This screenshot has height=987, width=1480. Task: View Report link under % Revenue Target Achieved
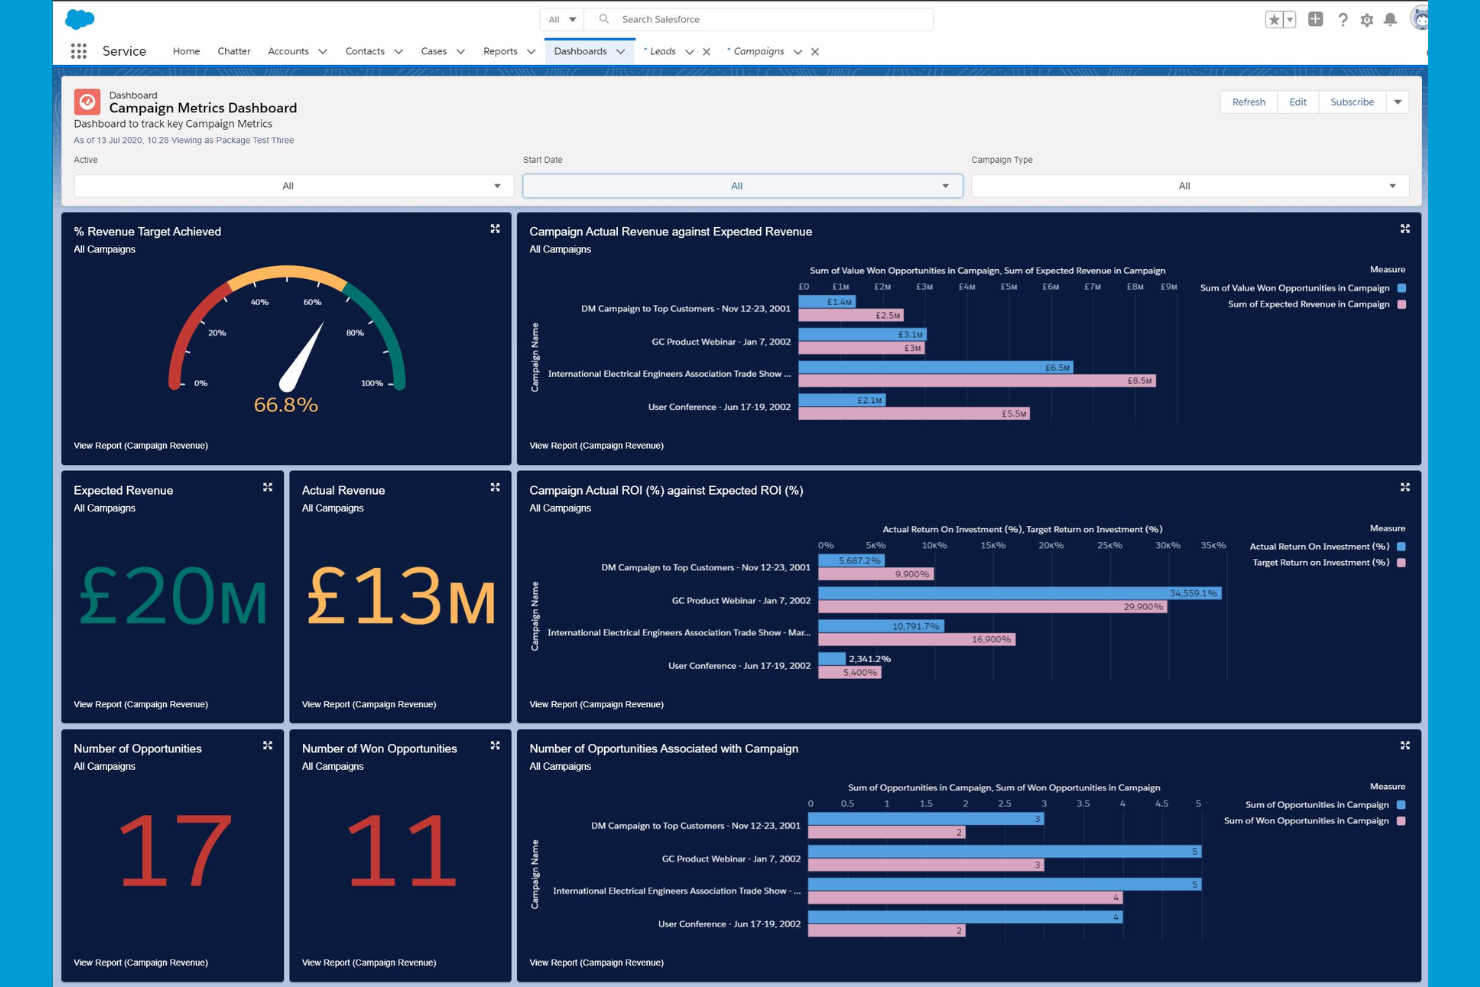click(x=141, y=446)
